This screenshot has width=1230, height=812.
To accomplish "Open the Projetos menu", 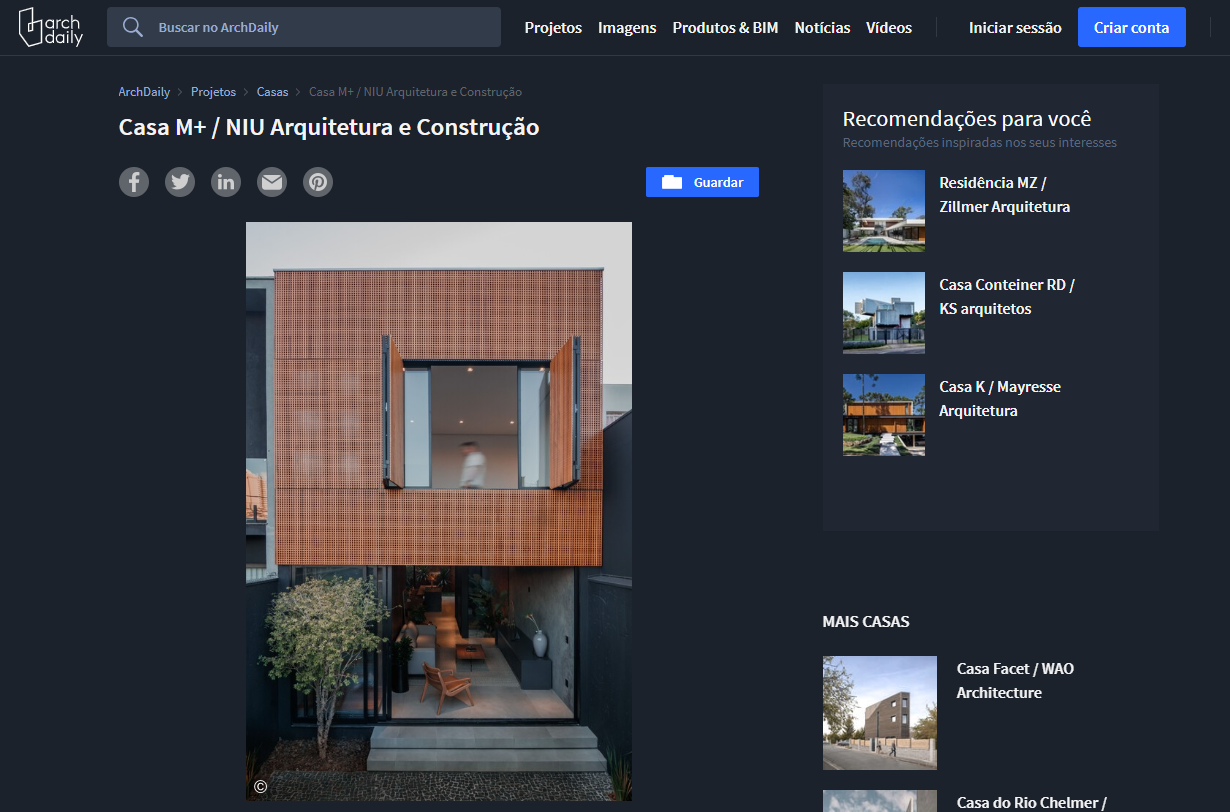I will [x=553, y=28].
